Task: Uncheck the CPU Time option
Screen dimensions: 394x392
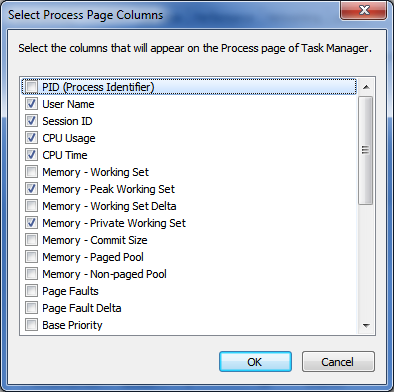Action: pyautogui.click(x=31, y=155)
